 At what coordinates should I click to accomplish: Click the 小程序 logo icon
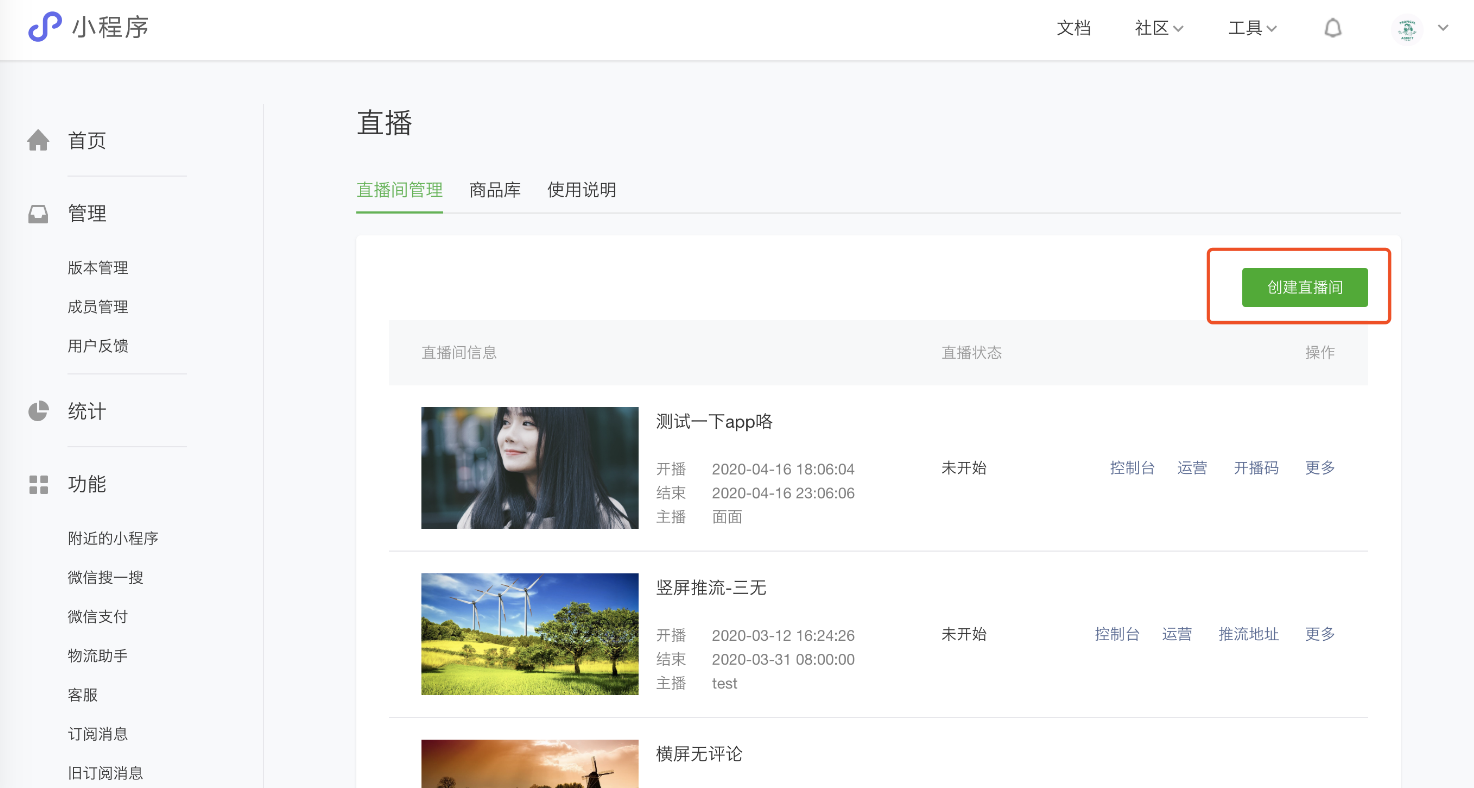tap(45, 27)
